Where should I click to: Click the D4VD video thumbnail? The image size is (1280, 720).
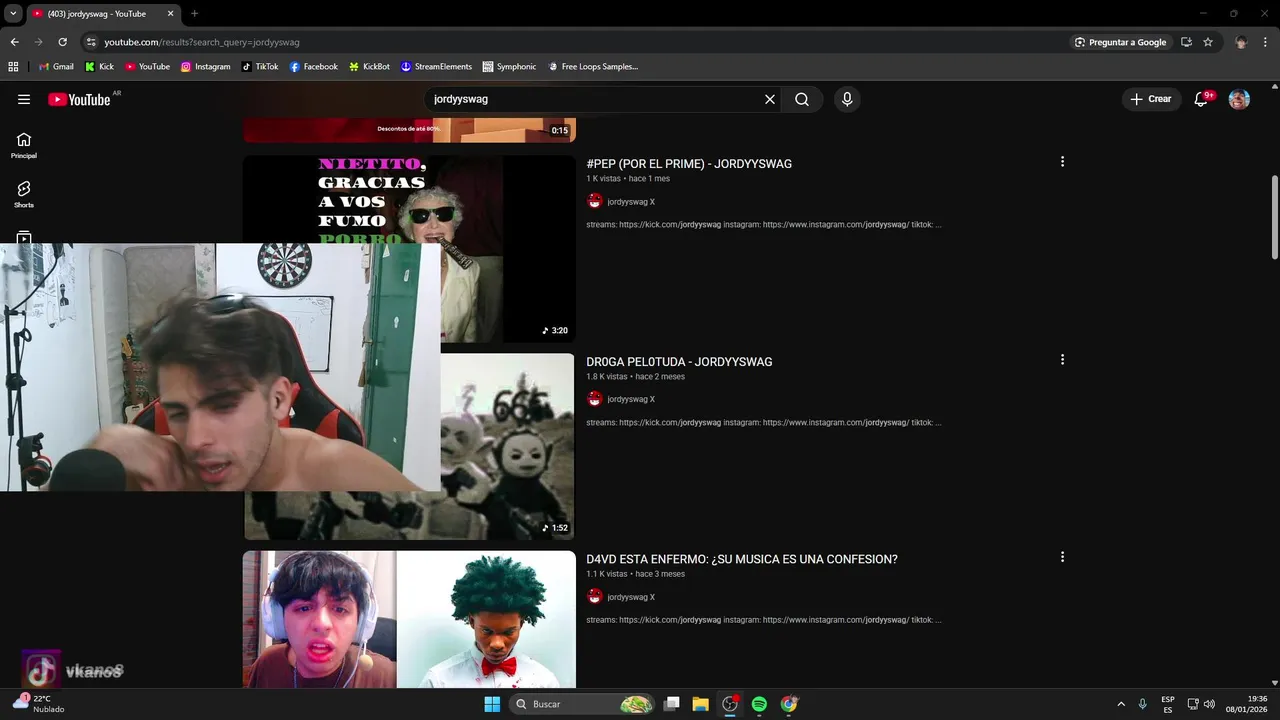click(x=409, y=619)
